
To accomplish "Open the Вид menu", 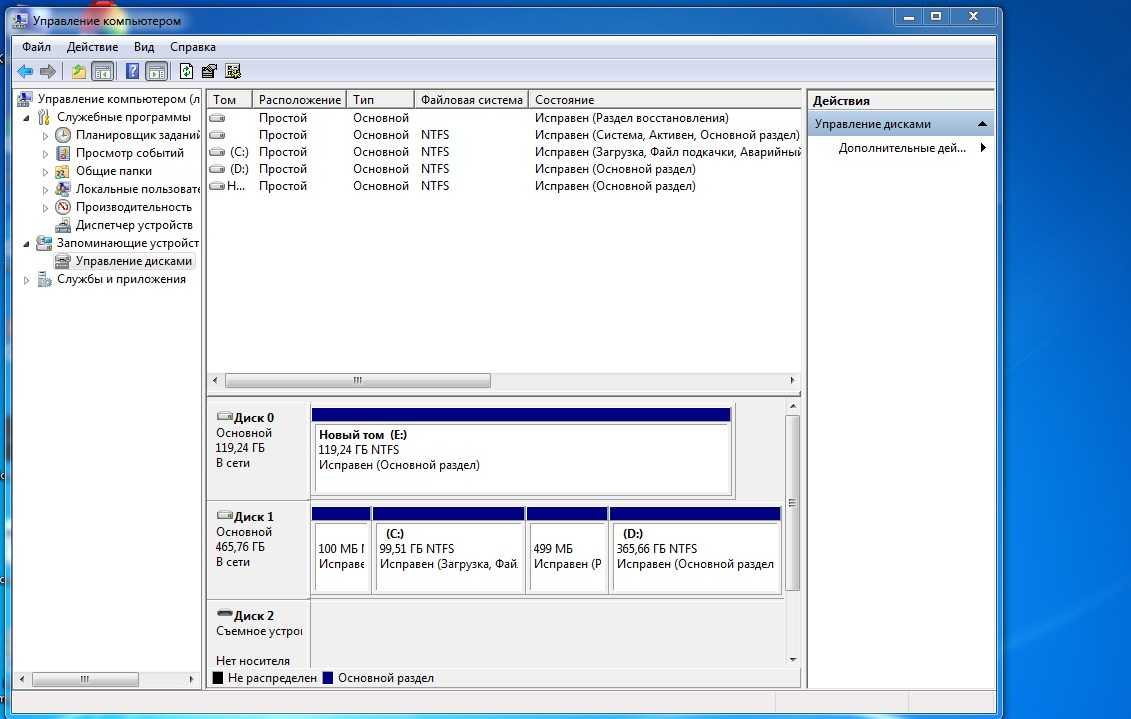I will pyautogui.click(x=144, y=47).
